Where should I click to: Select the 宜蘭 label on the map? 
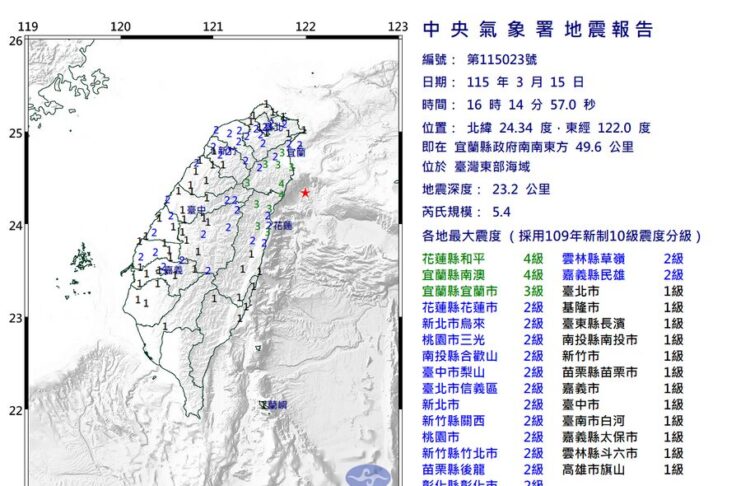pos(296,153)
